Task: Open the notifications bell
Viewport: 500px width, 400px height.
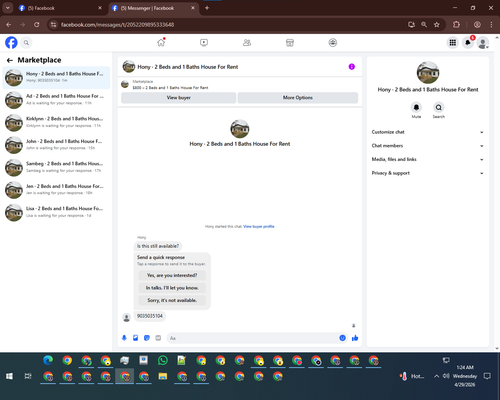Action: point(468,43)
